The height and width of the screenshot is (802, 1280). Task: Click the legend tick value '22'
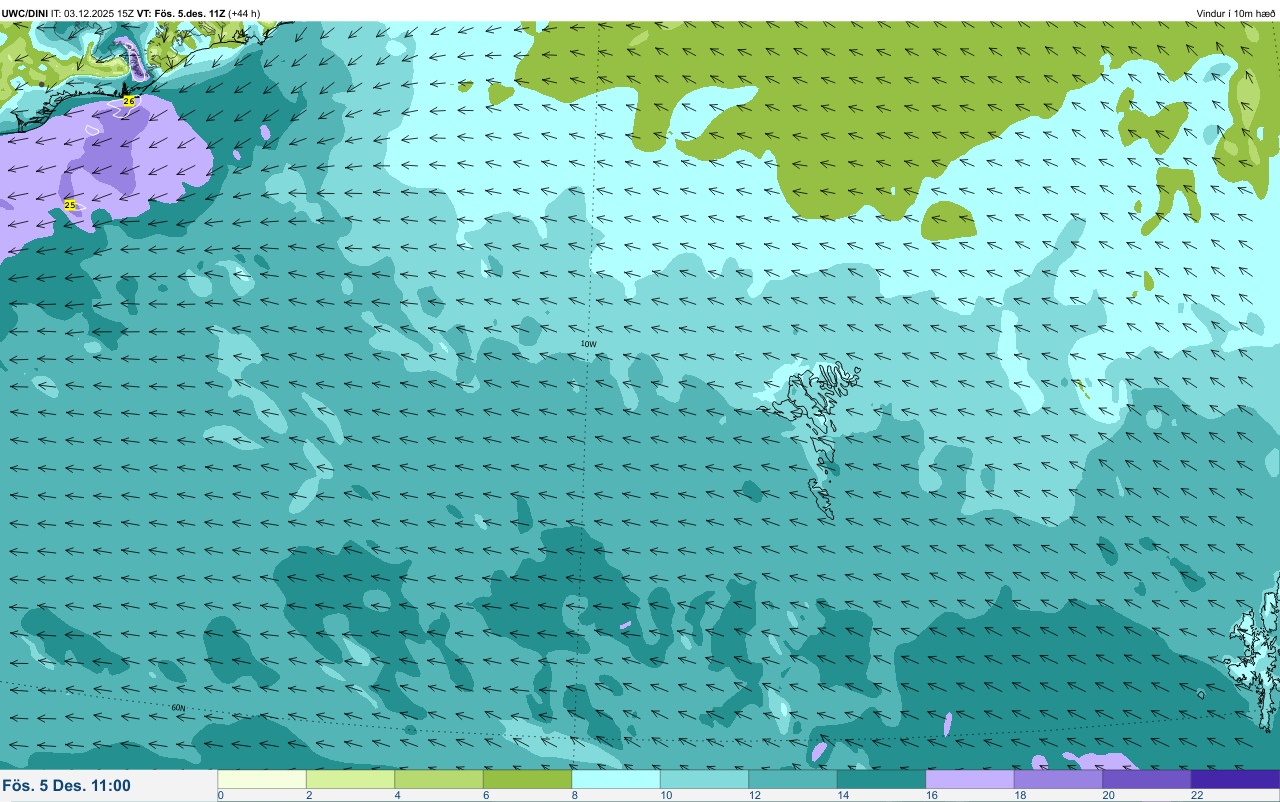point(1196,795)
